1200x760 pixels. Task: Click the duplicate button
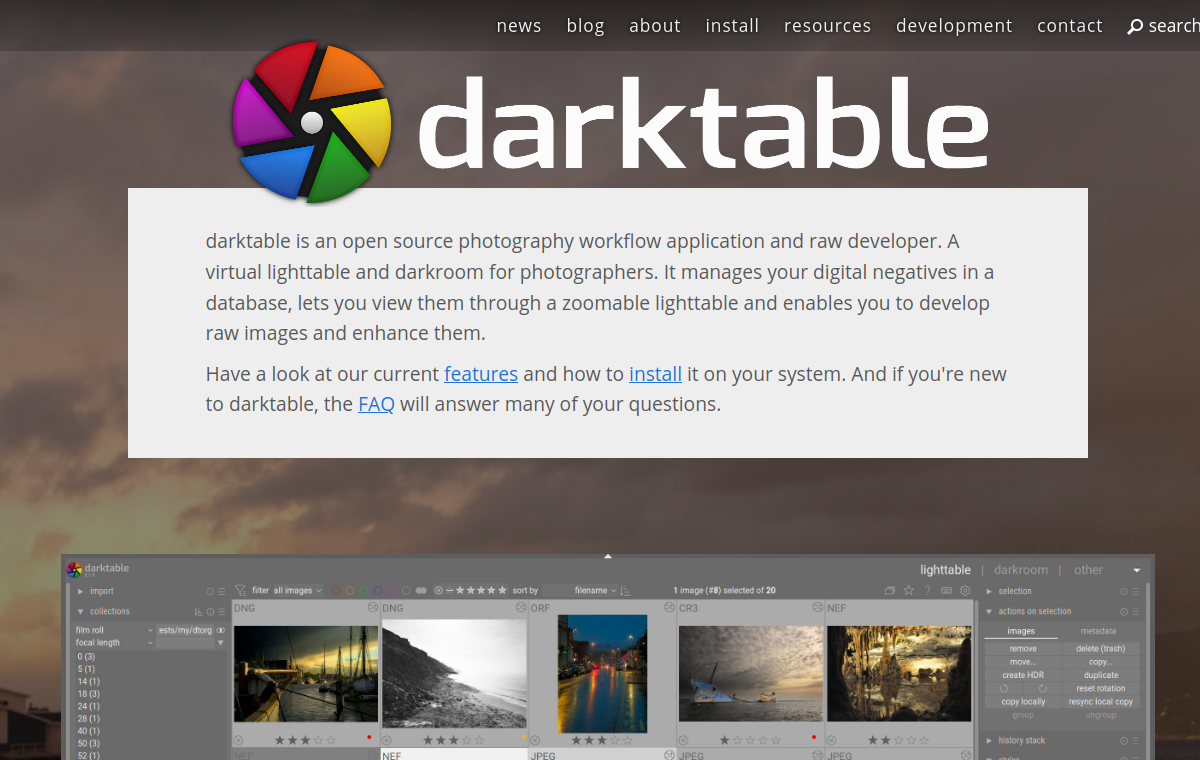coord(1101,675)
